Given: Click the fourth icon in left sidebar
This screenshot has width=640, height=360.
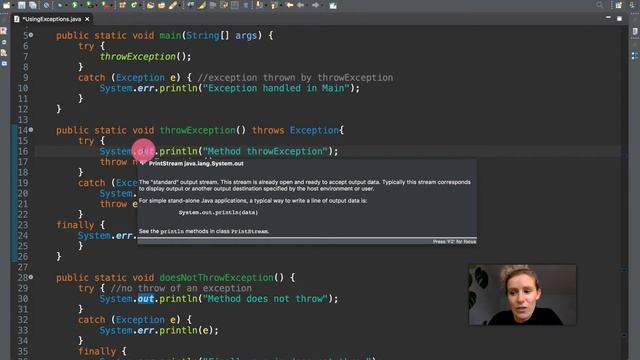Looking at the screenshot, I should [4, 64].
